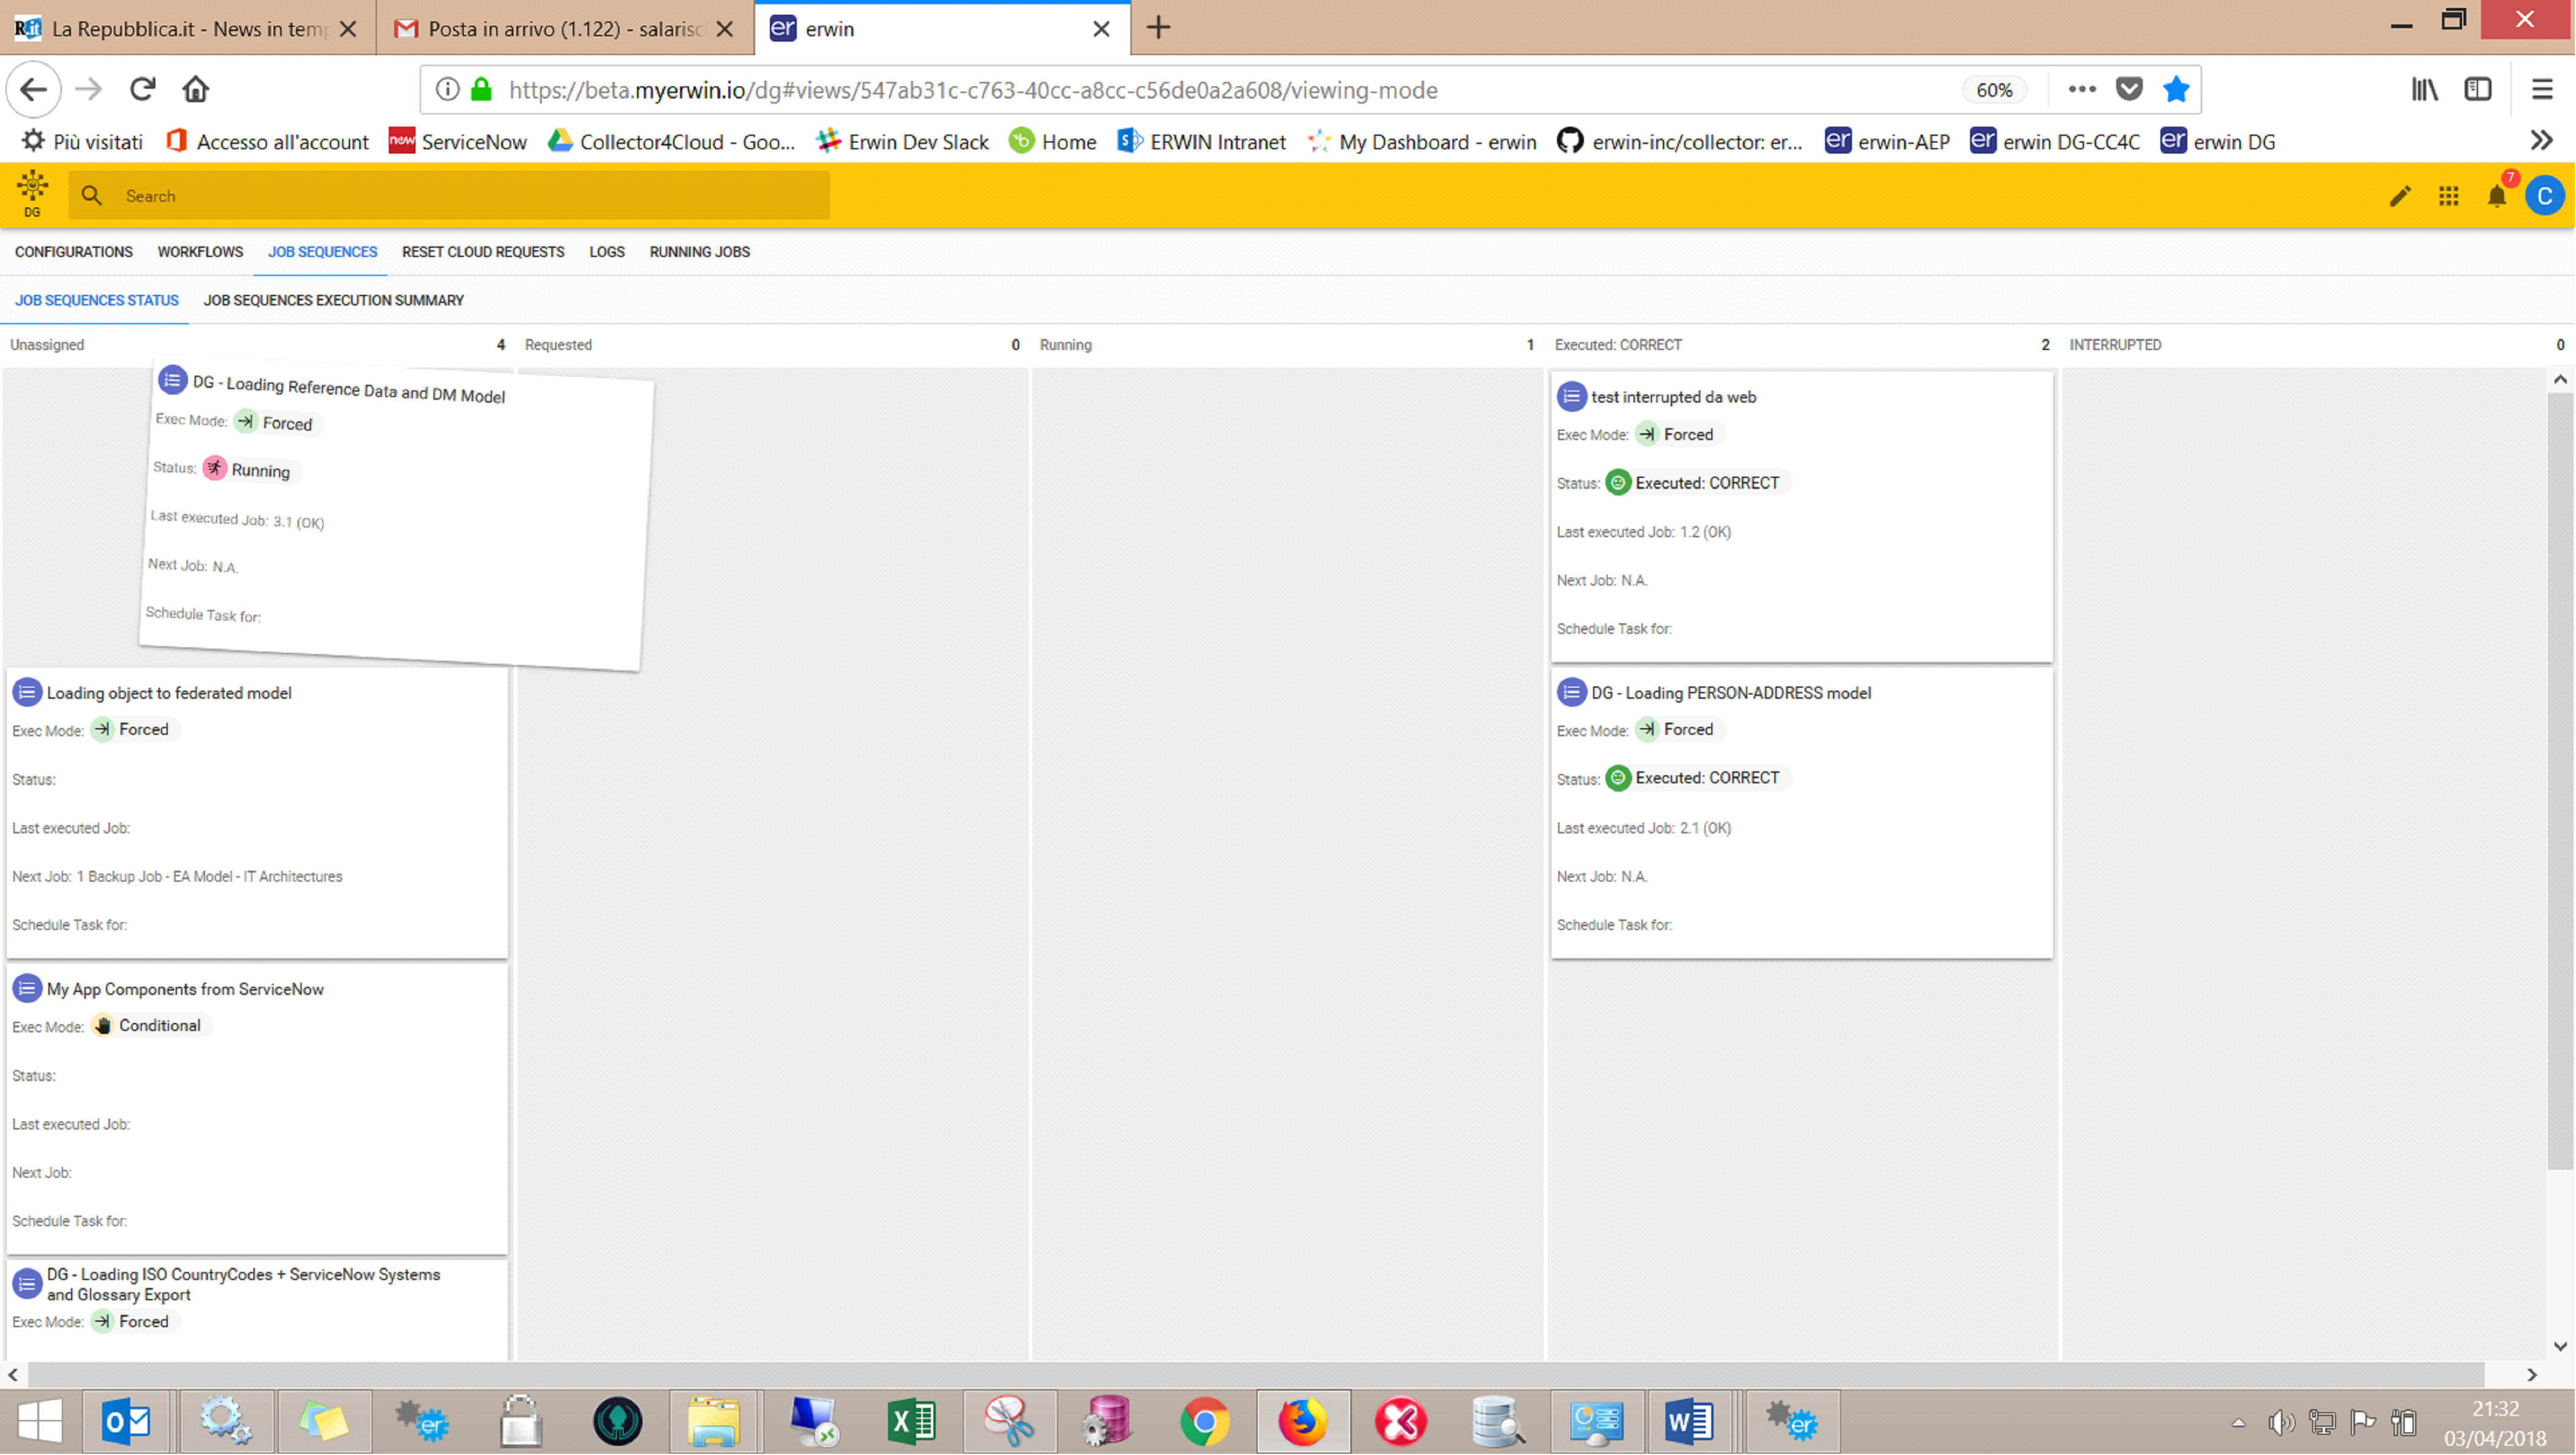Click the user avatar C icon
The width and height of the screenshot is (2576, 1455).
point(2544,196)
